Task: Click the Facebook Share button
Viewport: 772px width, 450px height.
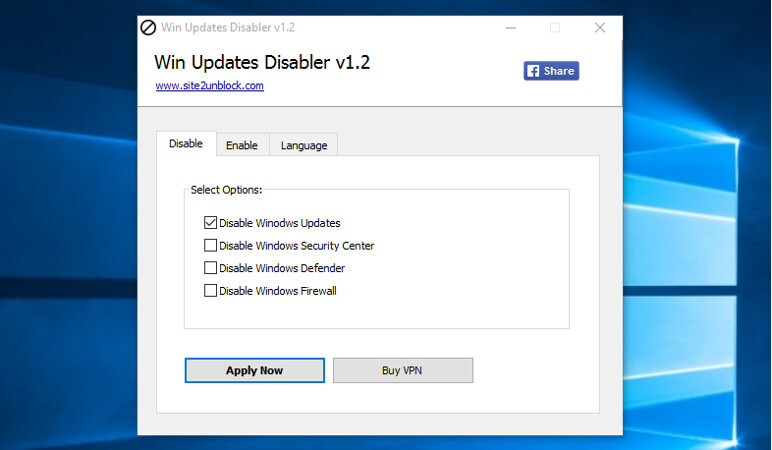Action: click(551, 71)
